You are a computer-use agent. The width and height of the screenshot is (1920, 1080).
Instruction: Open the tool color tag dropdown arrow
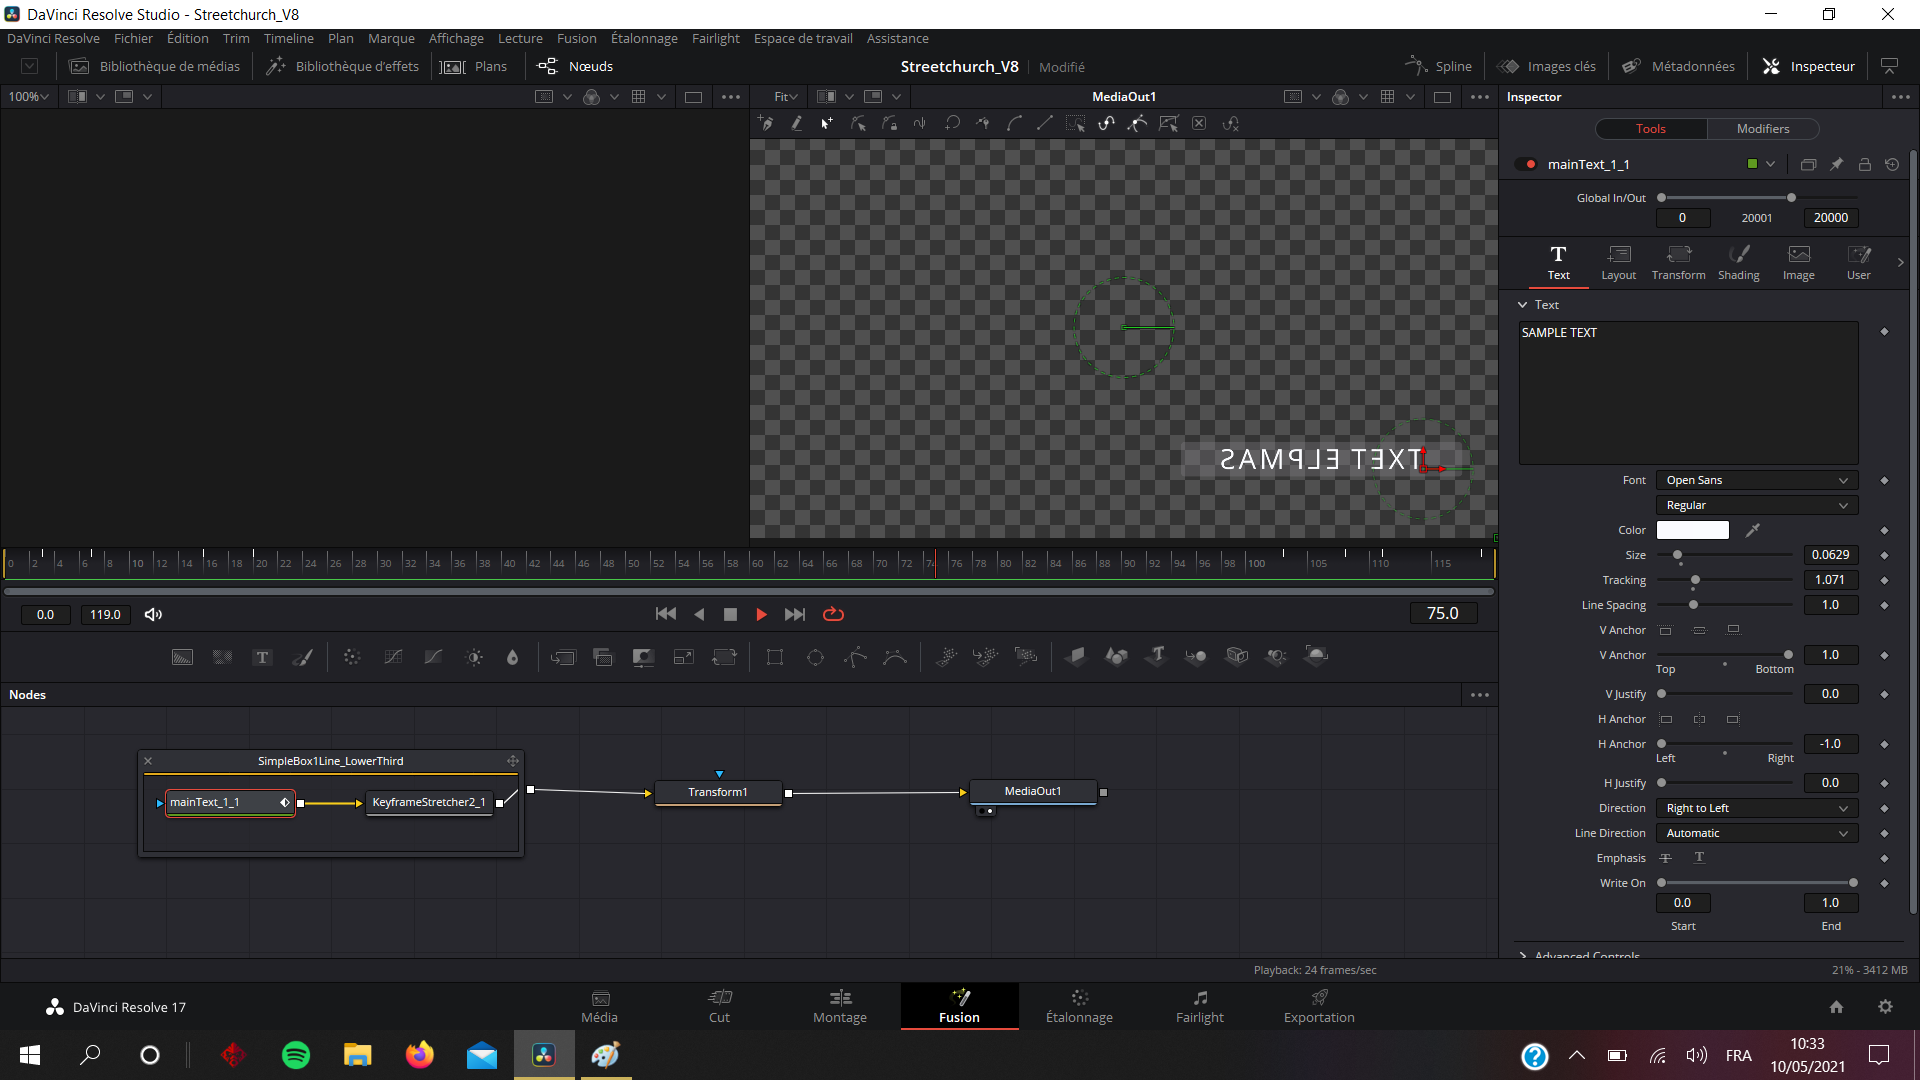coord(1770,164)
